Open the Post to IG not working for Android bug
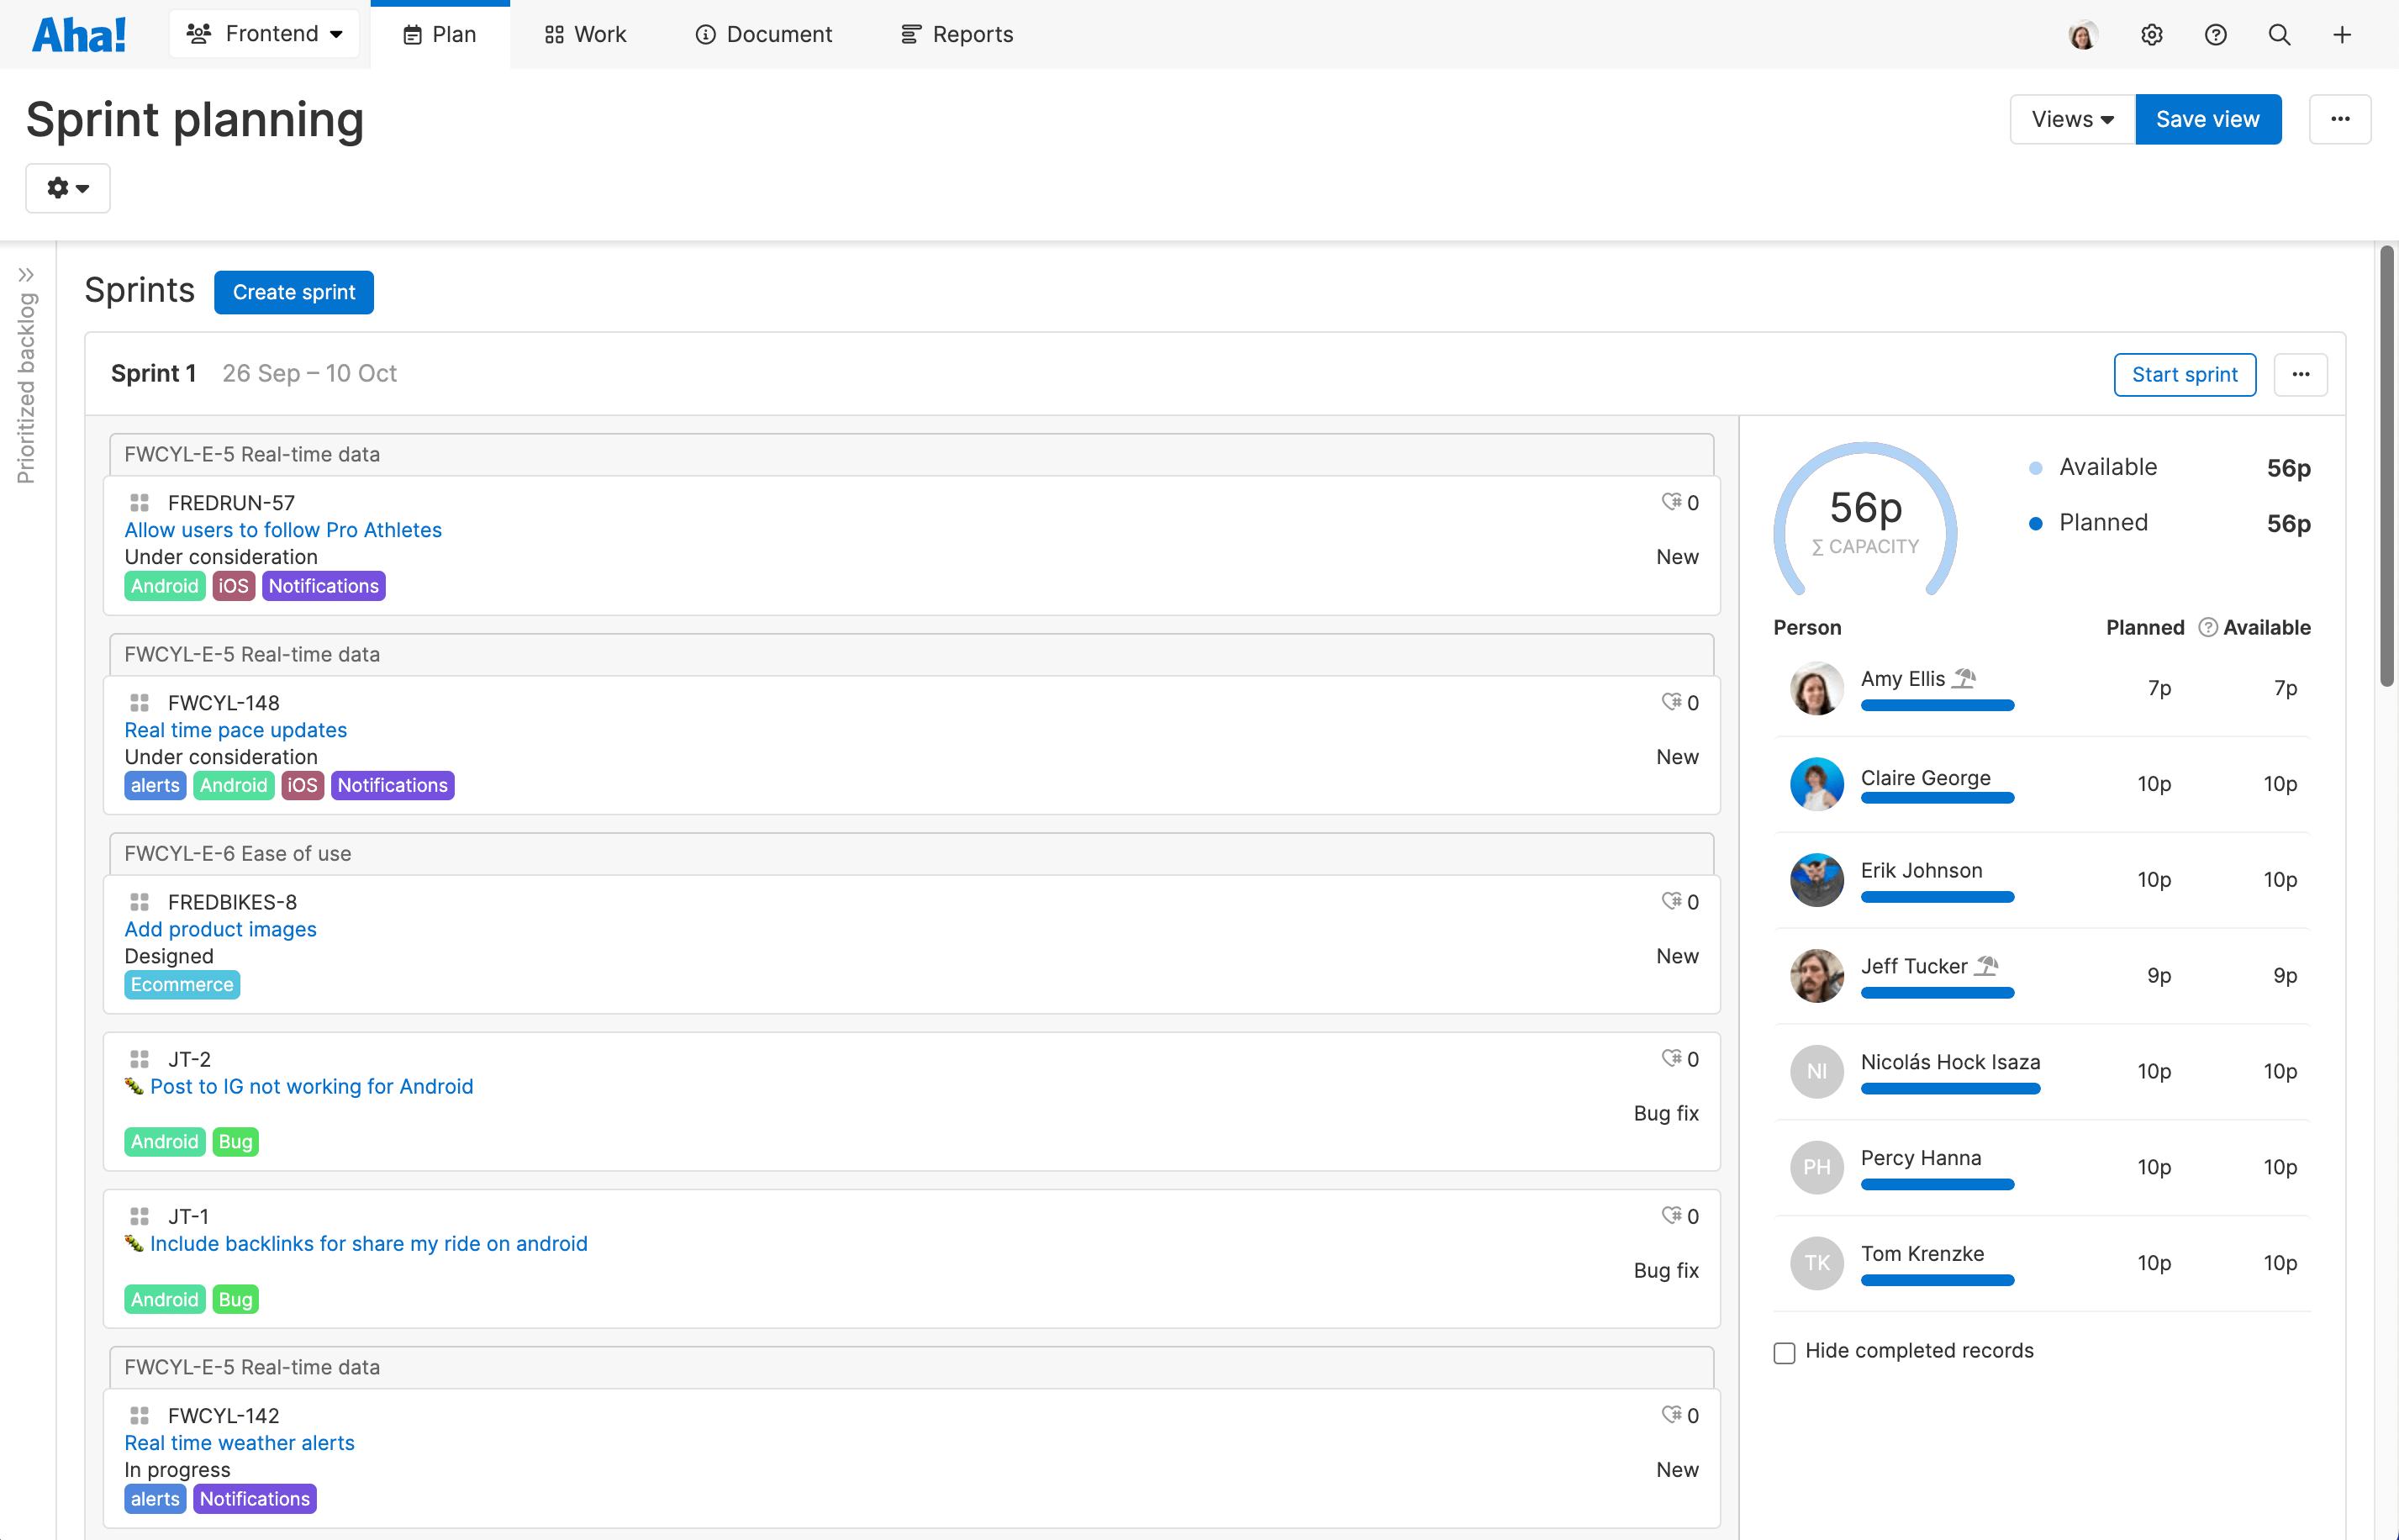 click(310, 1086)
